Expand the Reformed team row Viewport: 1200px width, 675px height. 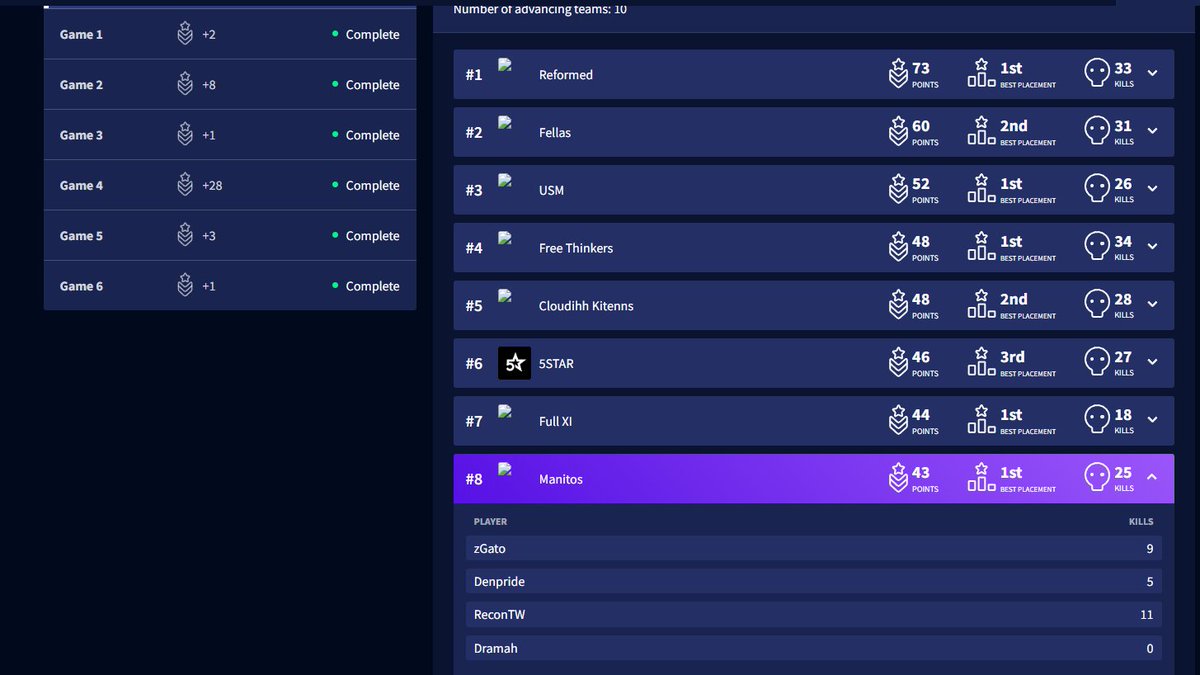[x=1152, y=73]
